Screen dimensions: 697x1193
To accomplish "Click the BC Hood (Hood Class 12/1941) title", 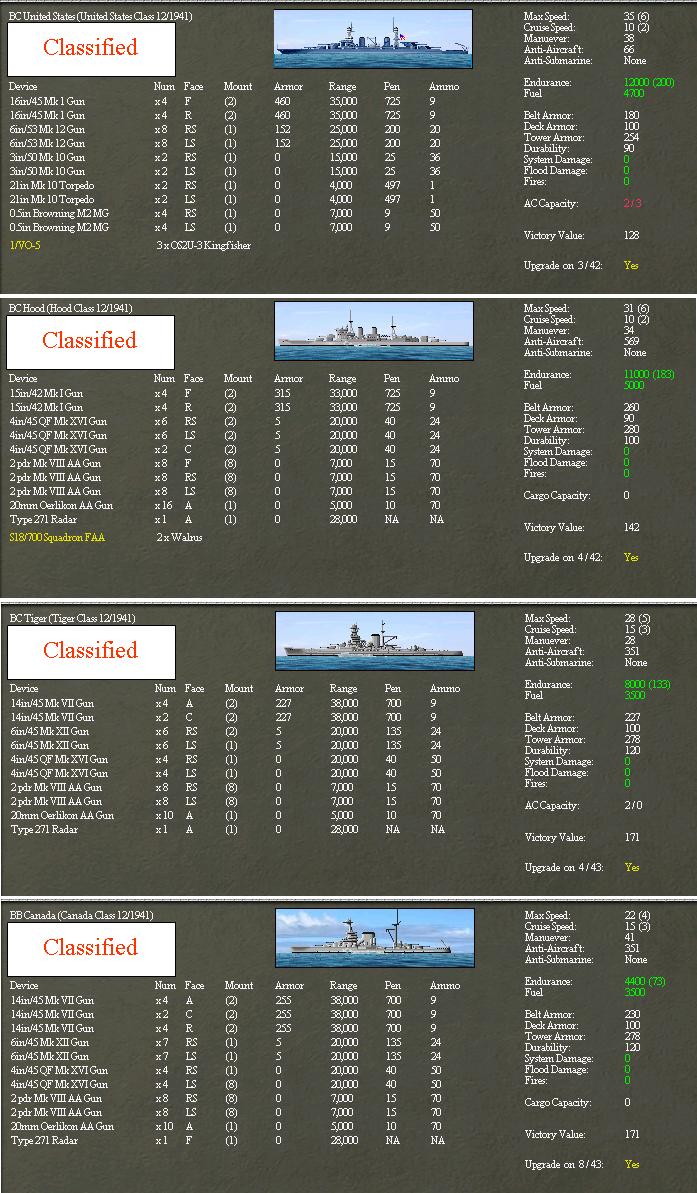I will [x=71, y=308].
